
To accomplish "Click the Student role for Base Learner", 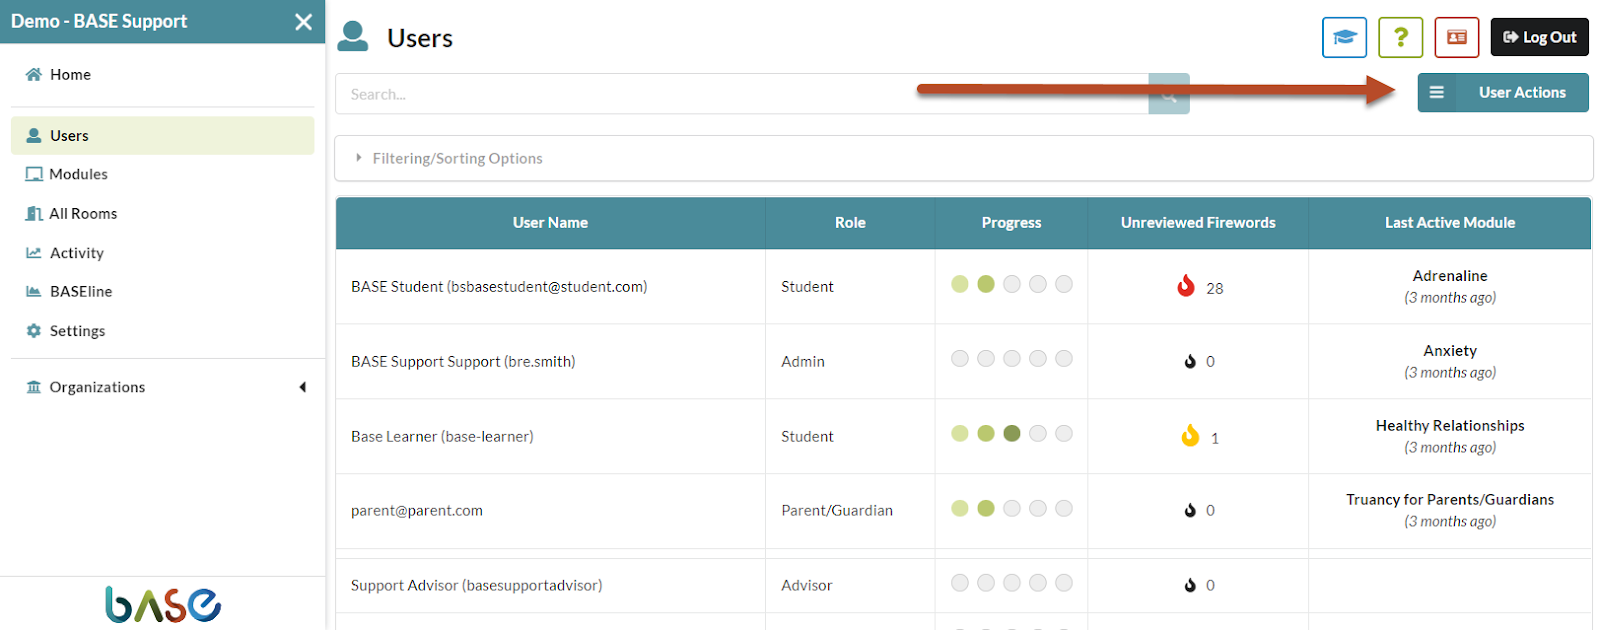I will 807,436.
